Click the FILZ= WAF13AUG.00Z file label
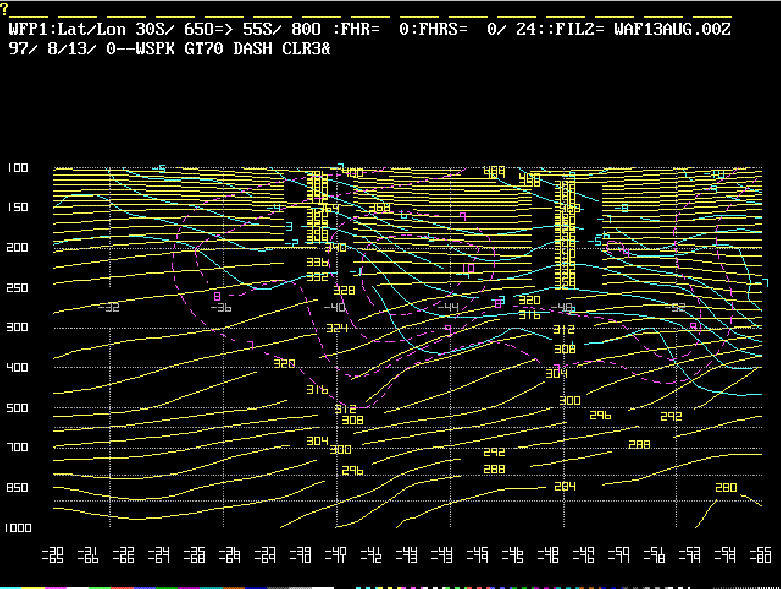The width and height of the screenshot is (781, 589). pos(643,29)
